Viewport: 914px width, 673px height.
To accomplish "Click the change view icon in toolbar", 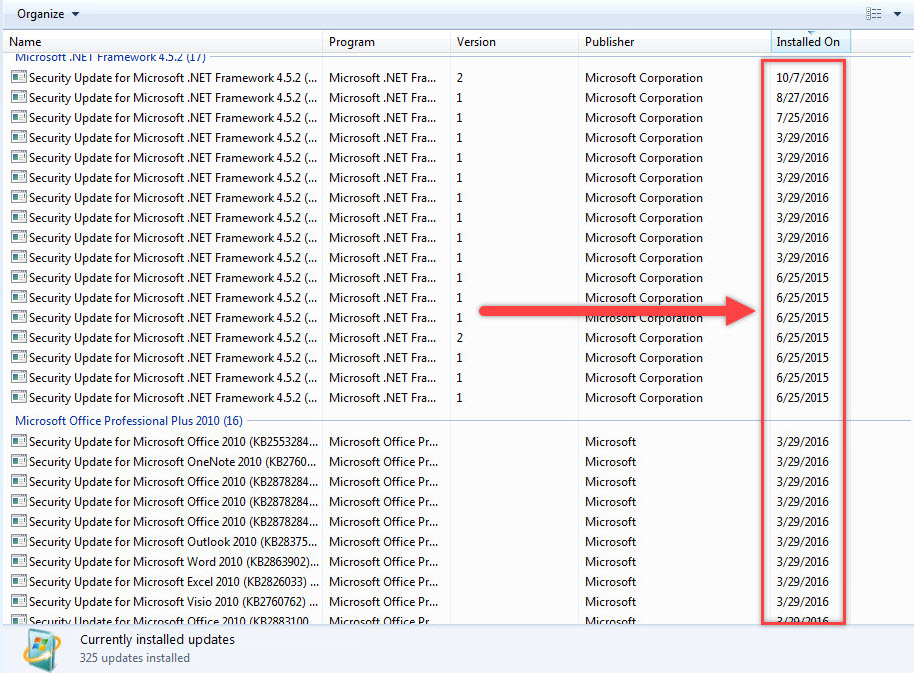I will 873,14.
